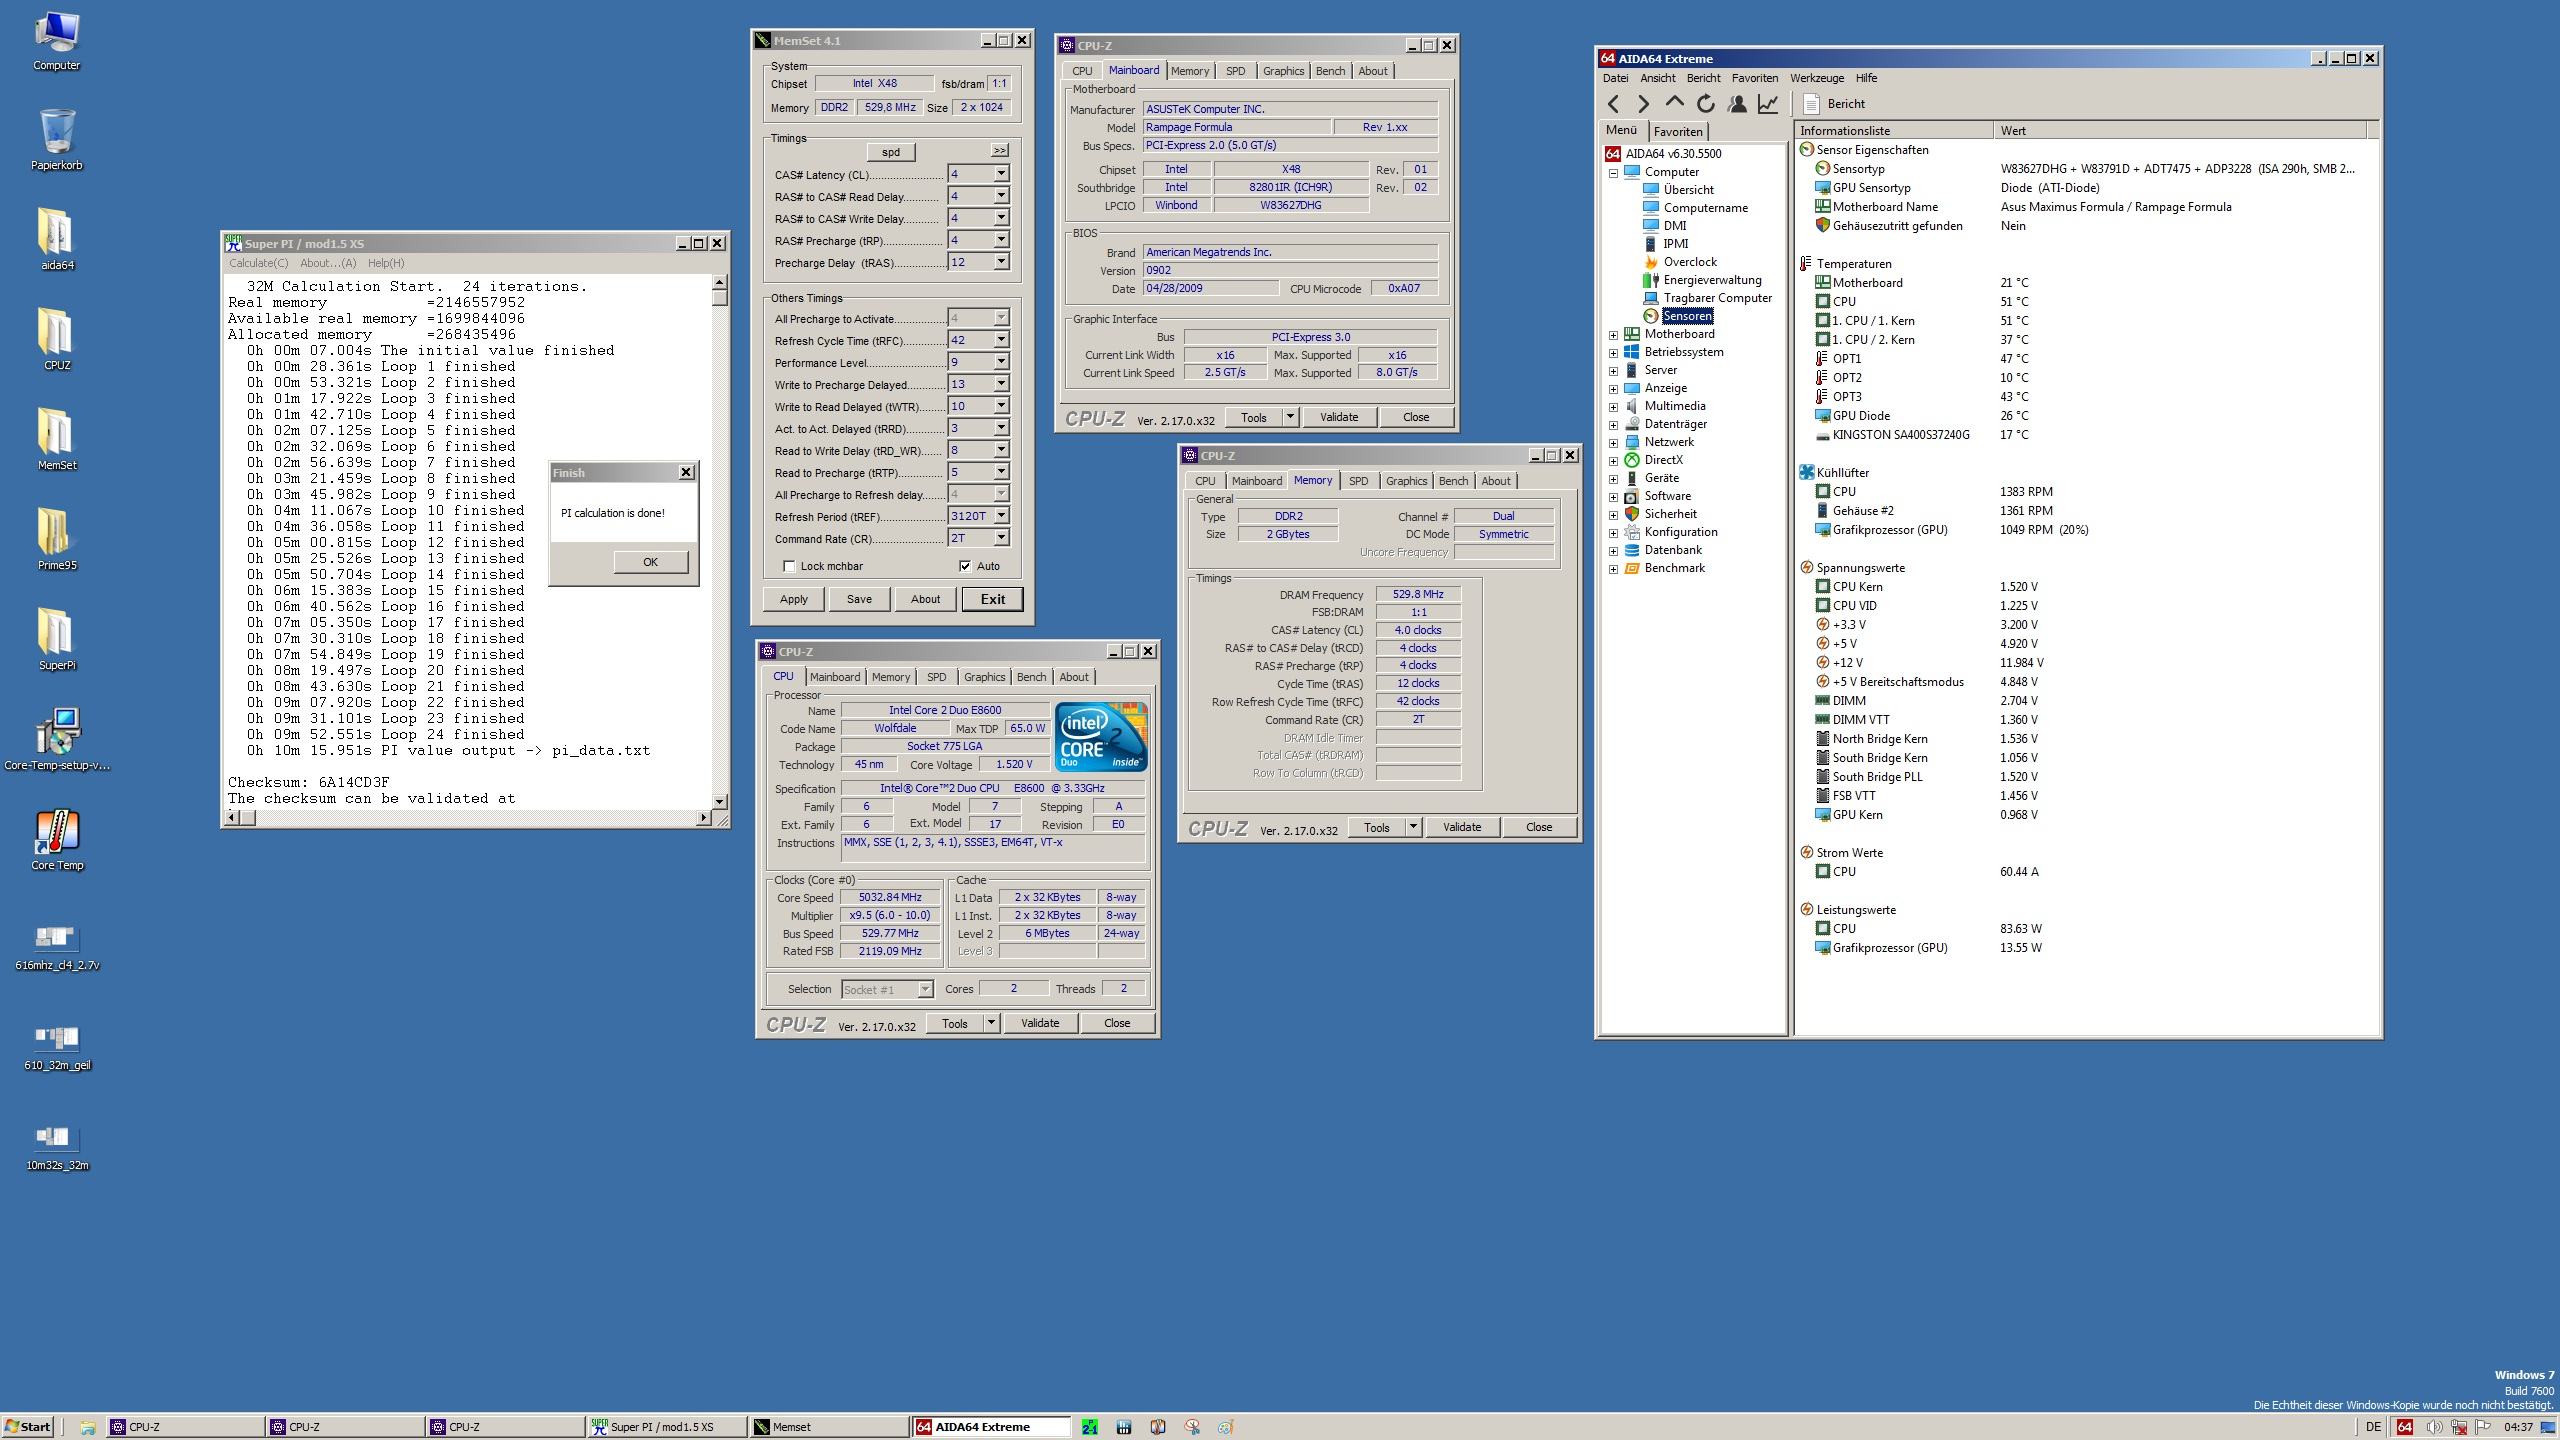The width and height of the screenshot is (2560, 1440).
Task: Click AIDA64 user profile toolbar icon
Action: [x=1737, y=104]
